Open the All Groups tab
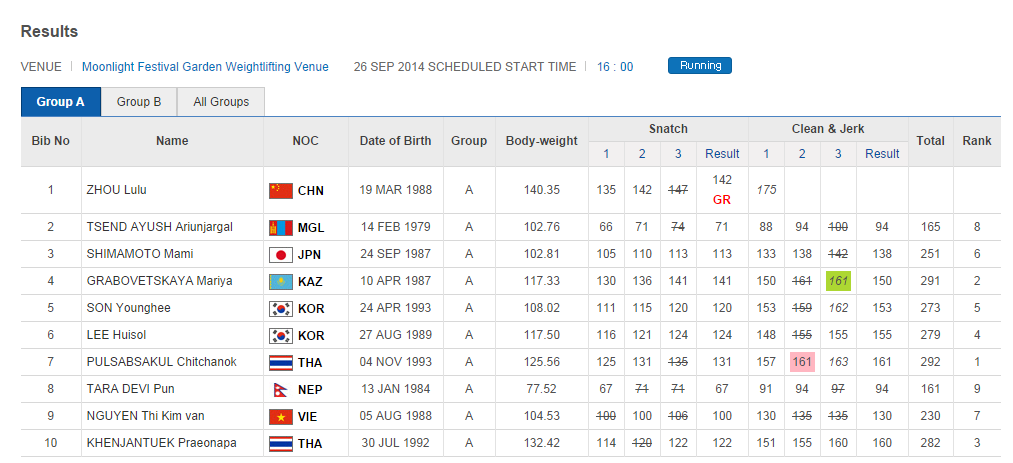This screenshot has height=463, width=1013. pos(221,102)
